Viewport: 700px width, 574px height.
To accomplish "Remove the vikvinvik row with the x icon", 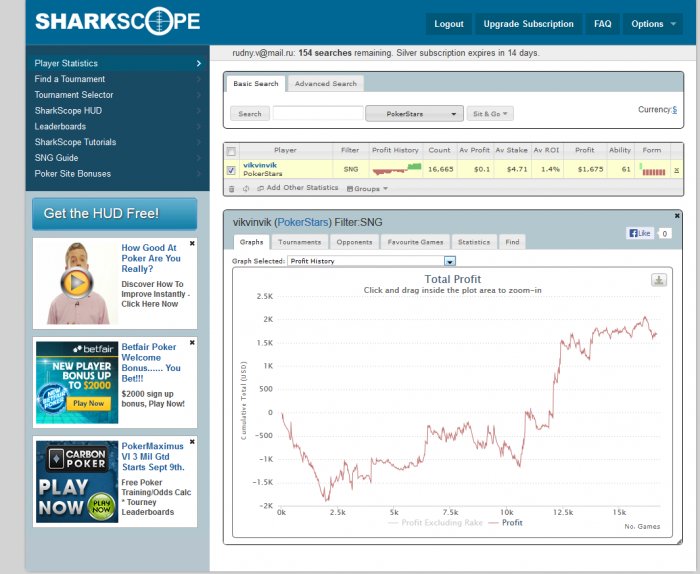I will tap(677, 170).
